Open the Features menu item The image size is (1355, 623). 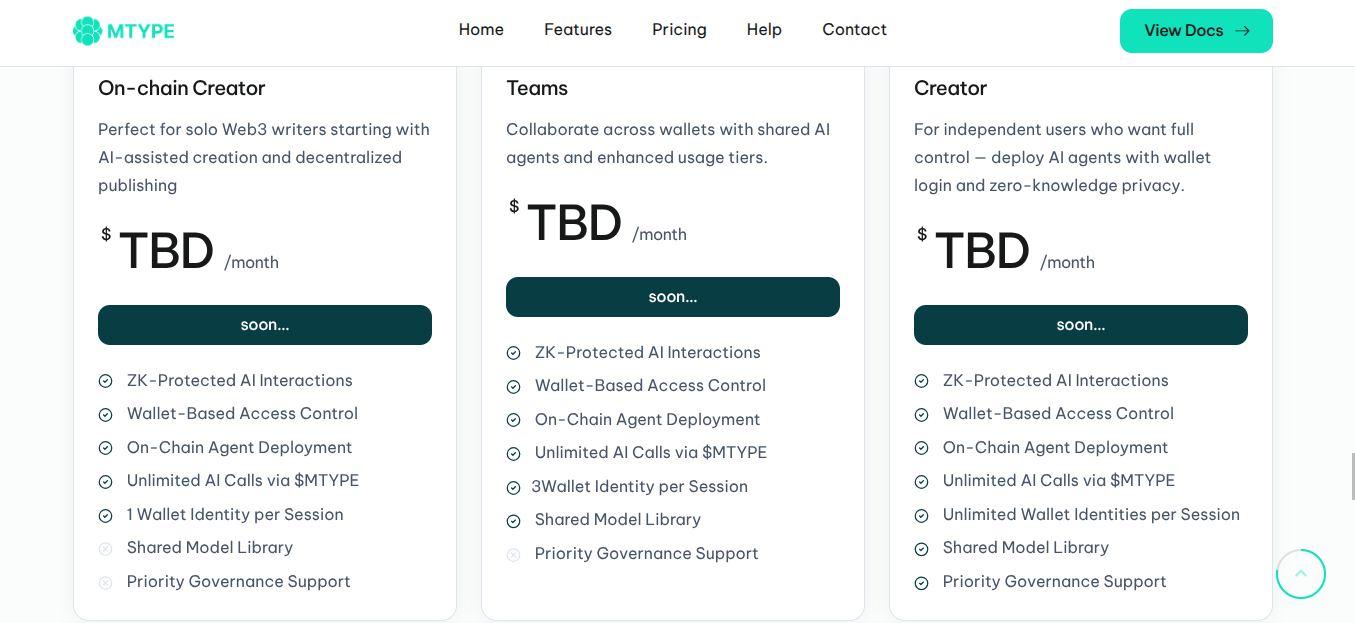point(577,29)
